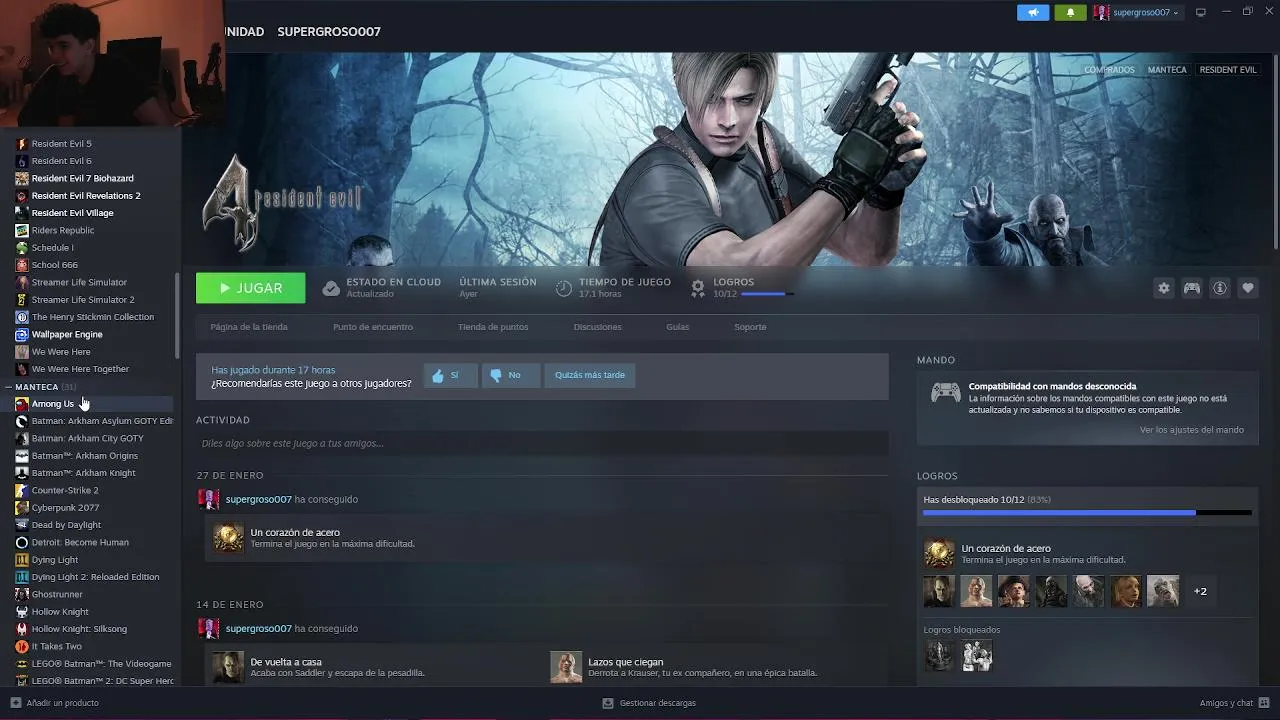The height and width of the screenshot is (720, 1280).
Task: Choose Quizás más tarde
Action: tap(590, 375)
